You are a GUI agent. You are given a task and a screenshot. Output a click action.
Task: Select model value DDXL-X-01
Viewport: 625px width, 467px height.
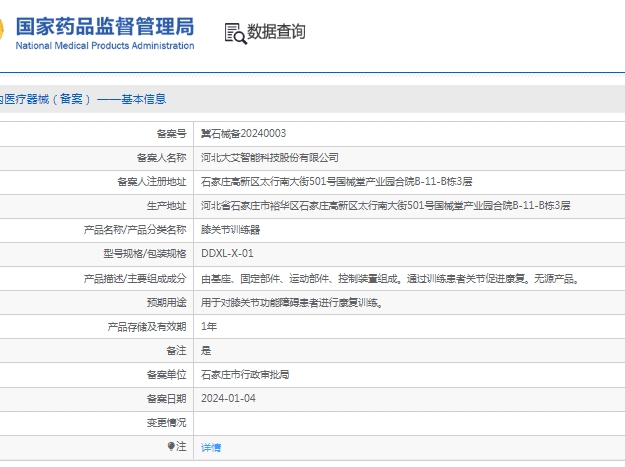pyautogui.click(x=227, y=253)
